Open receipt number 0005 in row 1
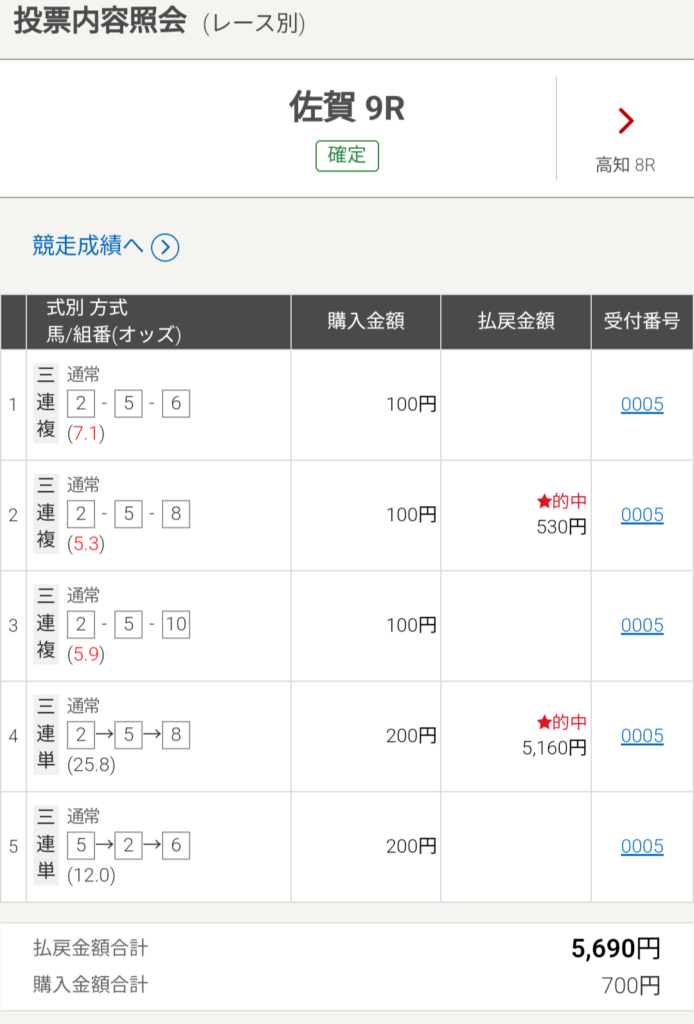694x1024 pixels. 642,405
